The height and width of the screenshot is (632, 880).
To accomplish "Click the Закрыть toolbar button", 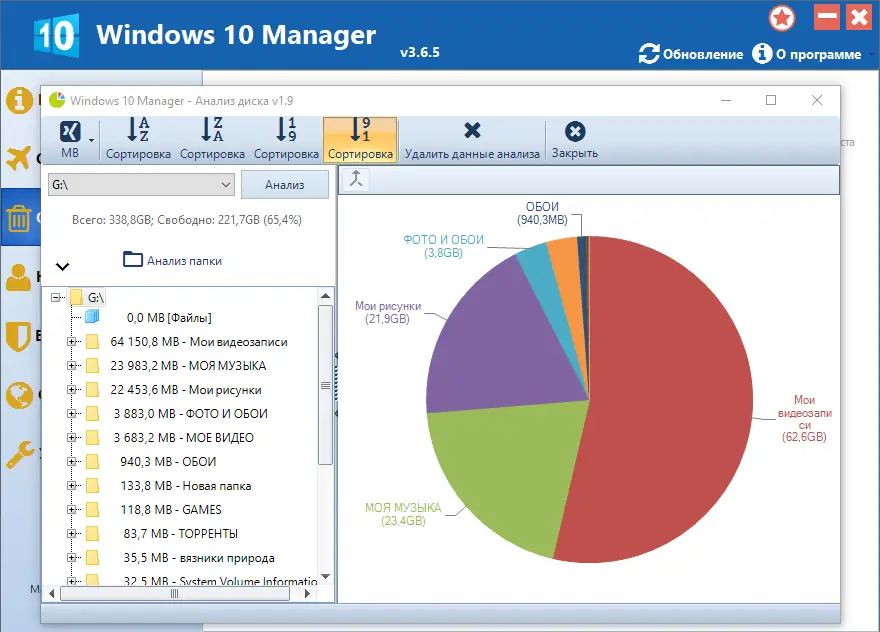I will [x=575, y=139].
